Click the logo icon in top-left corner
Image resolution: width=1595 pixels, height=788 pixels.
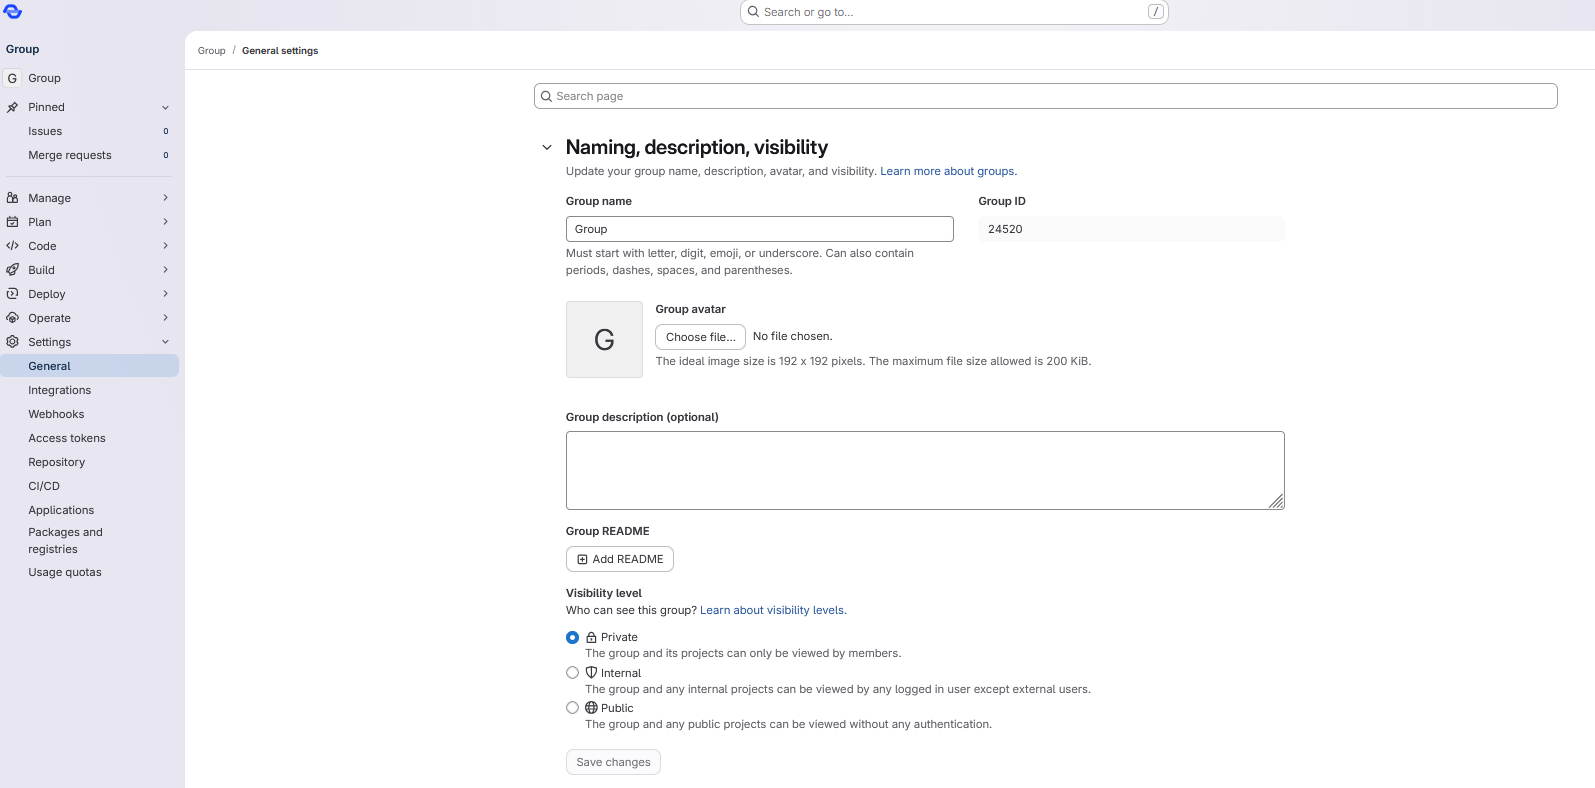[13, 11]
